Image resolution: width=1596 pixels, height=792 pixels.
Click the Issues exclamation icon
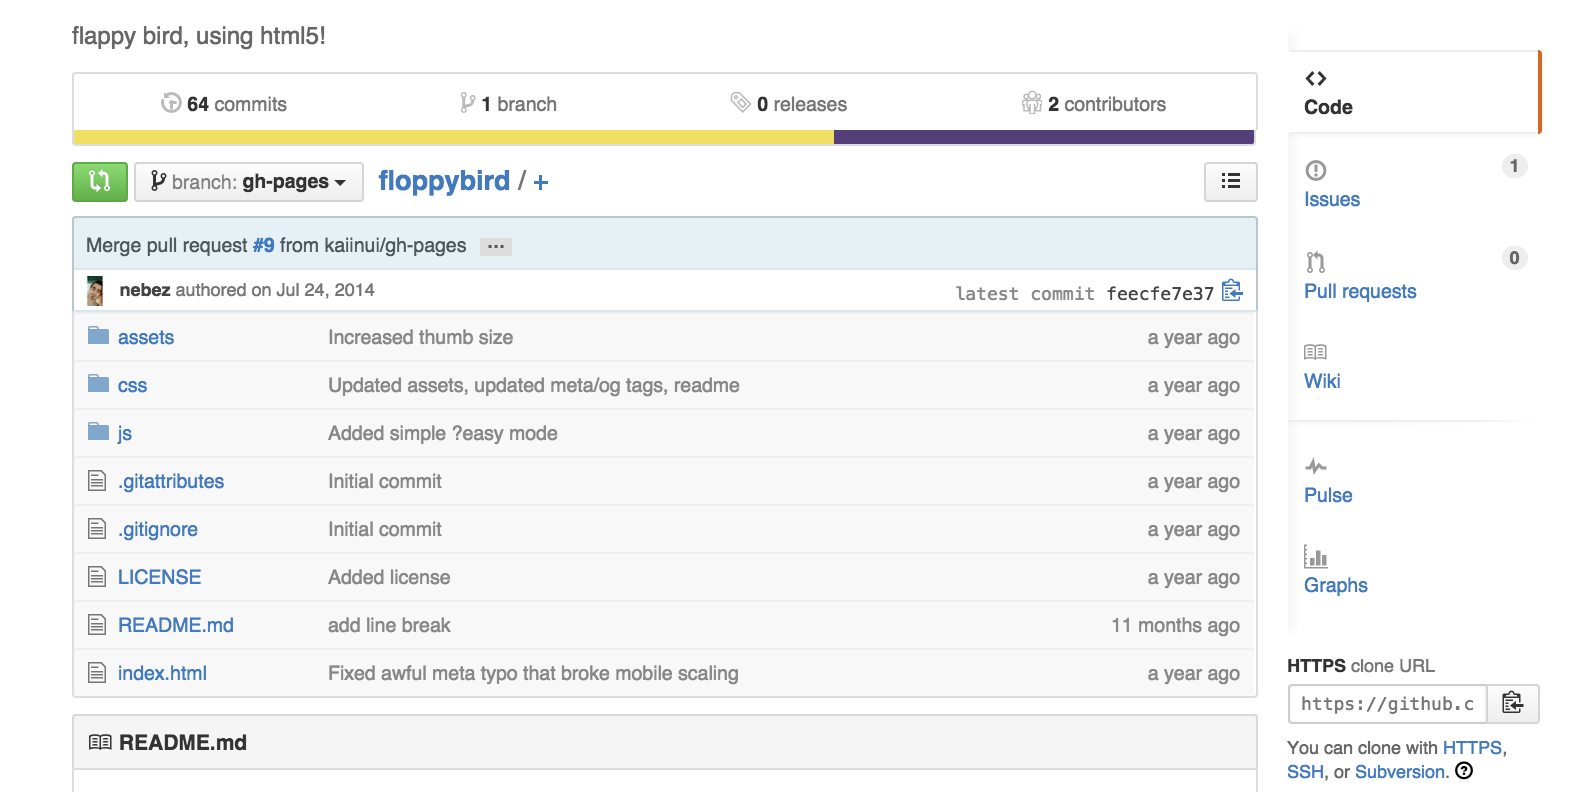(x=1316, y=170)
